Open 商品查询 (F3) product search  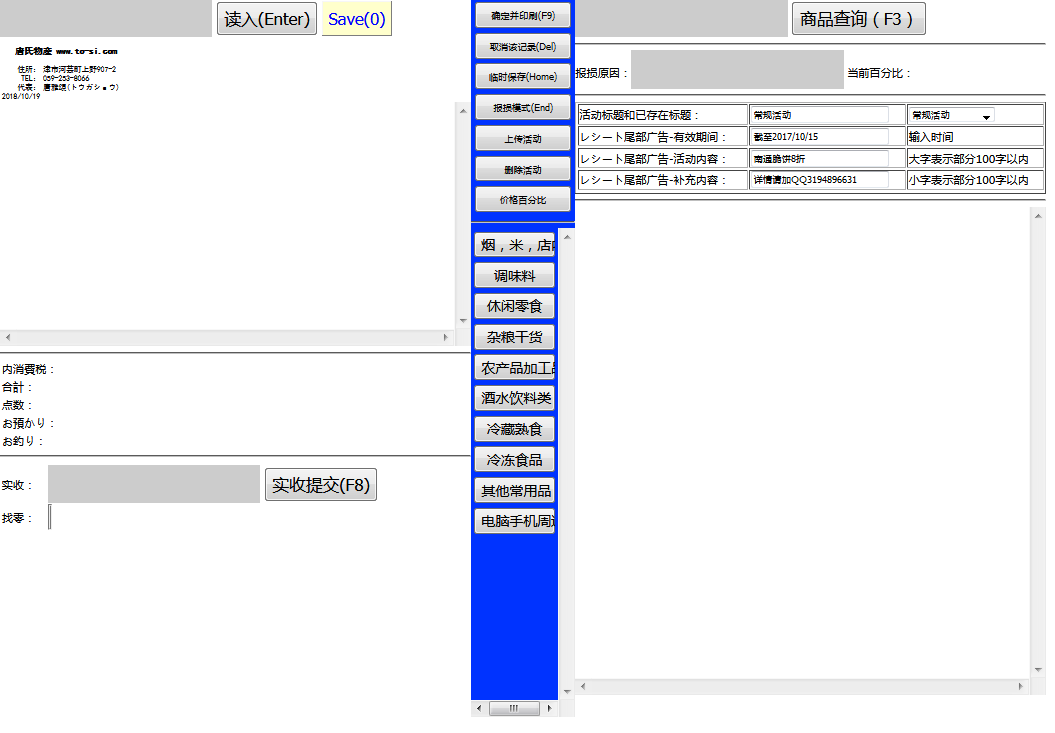pyautogui.click(x=858, y=19)
